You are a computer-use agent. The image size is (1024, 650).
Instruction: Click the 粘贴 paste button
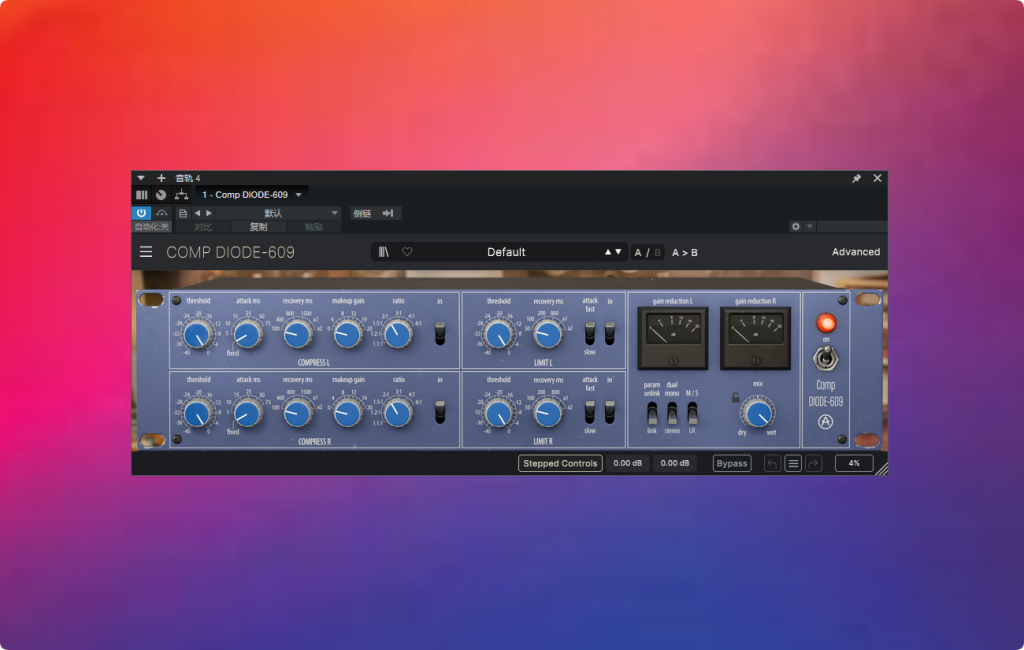coord(313,227)
